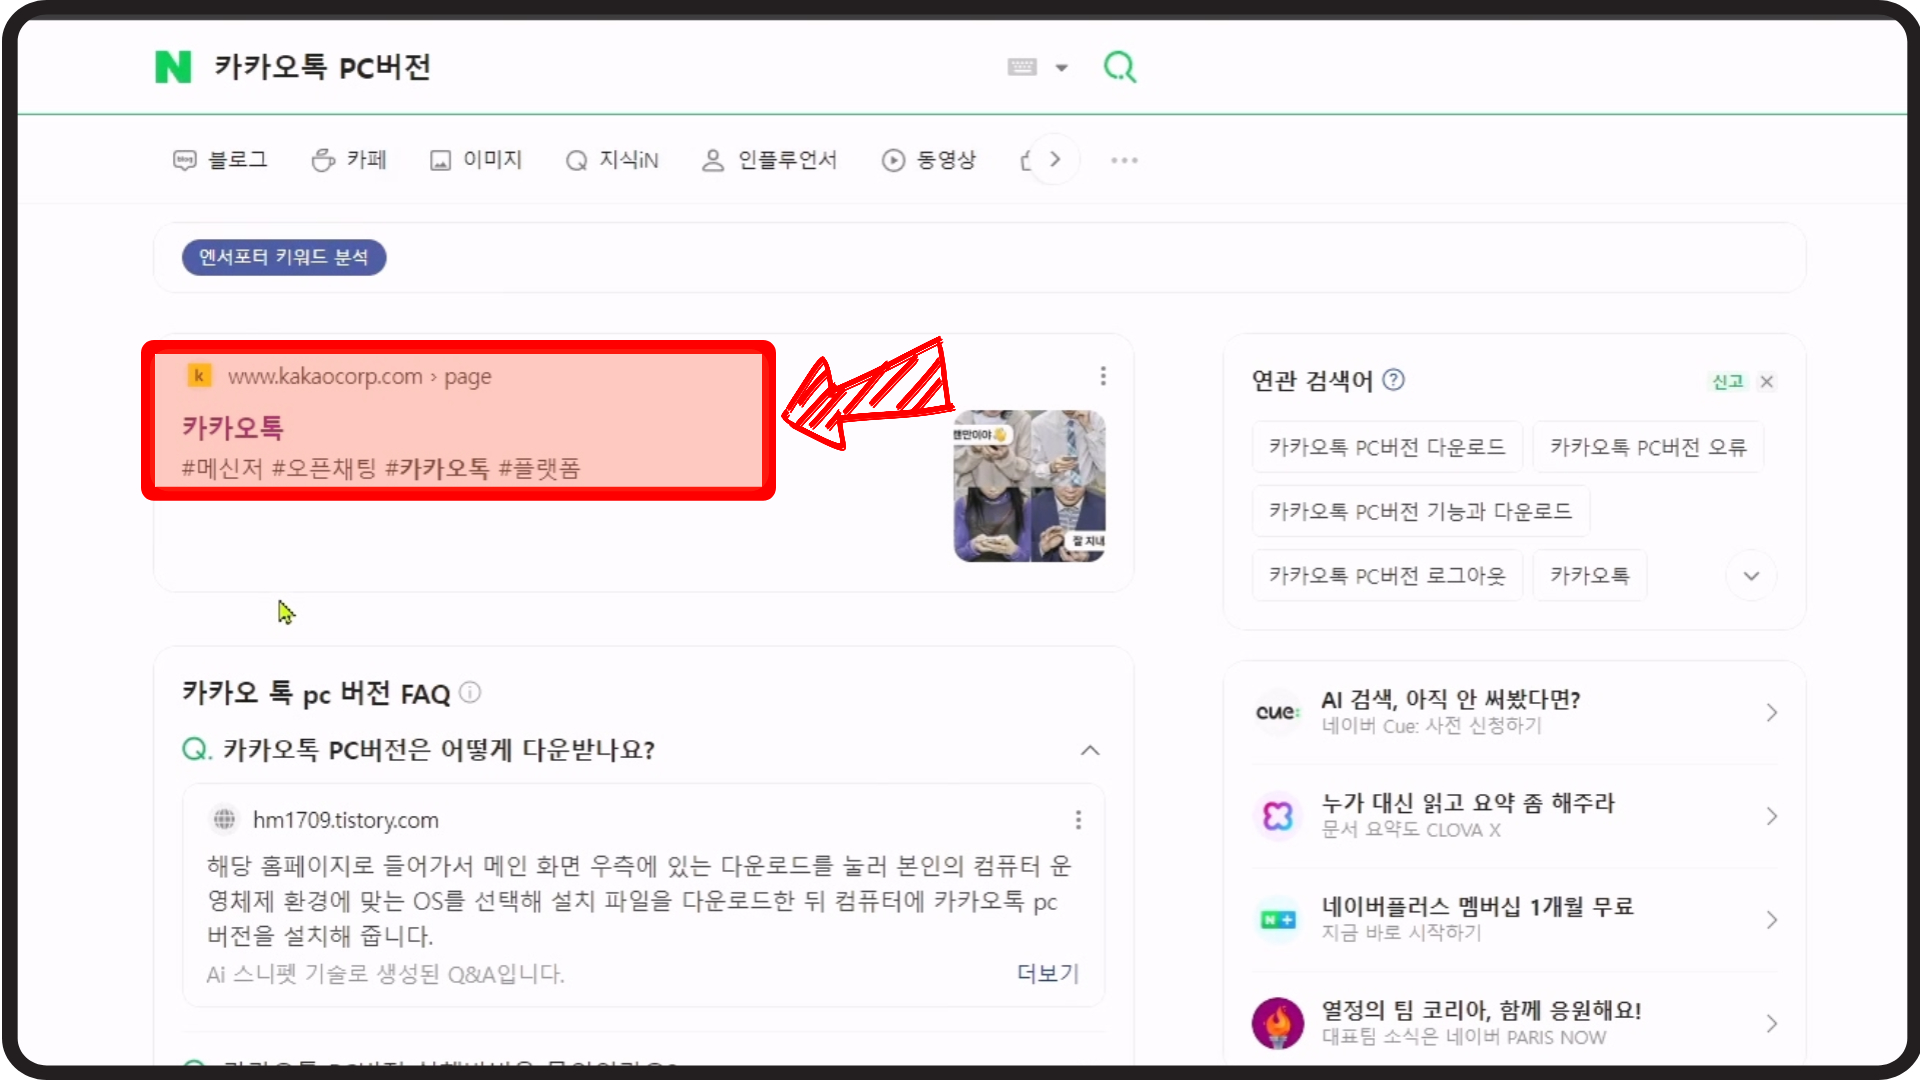The height and width of the screenshot is (1080, 1920).
Task: Click the #오픈채팅 hashtag
Action: point(324,468)
